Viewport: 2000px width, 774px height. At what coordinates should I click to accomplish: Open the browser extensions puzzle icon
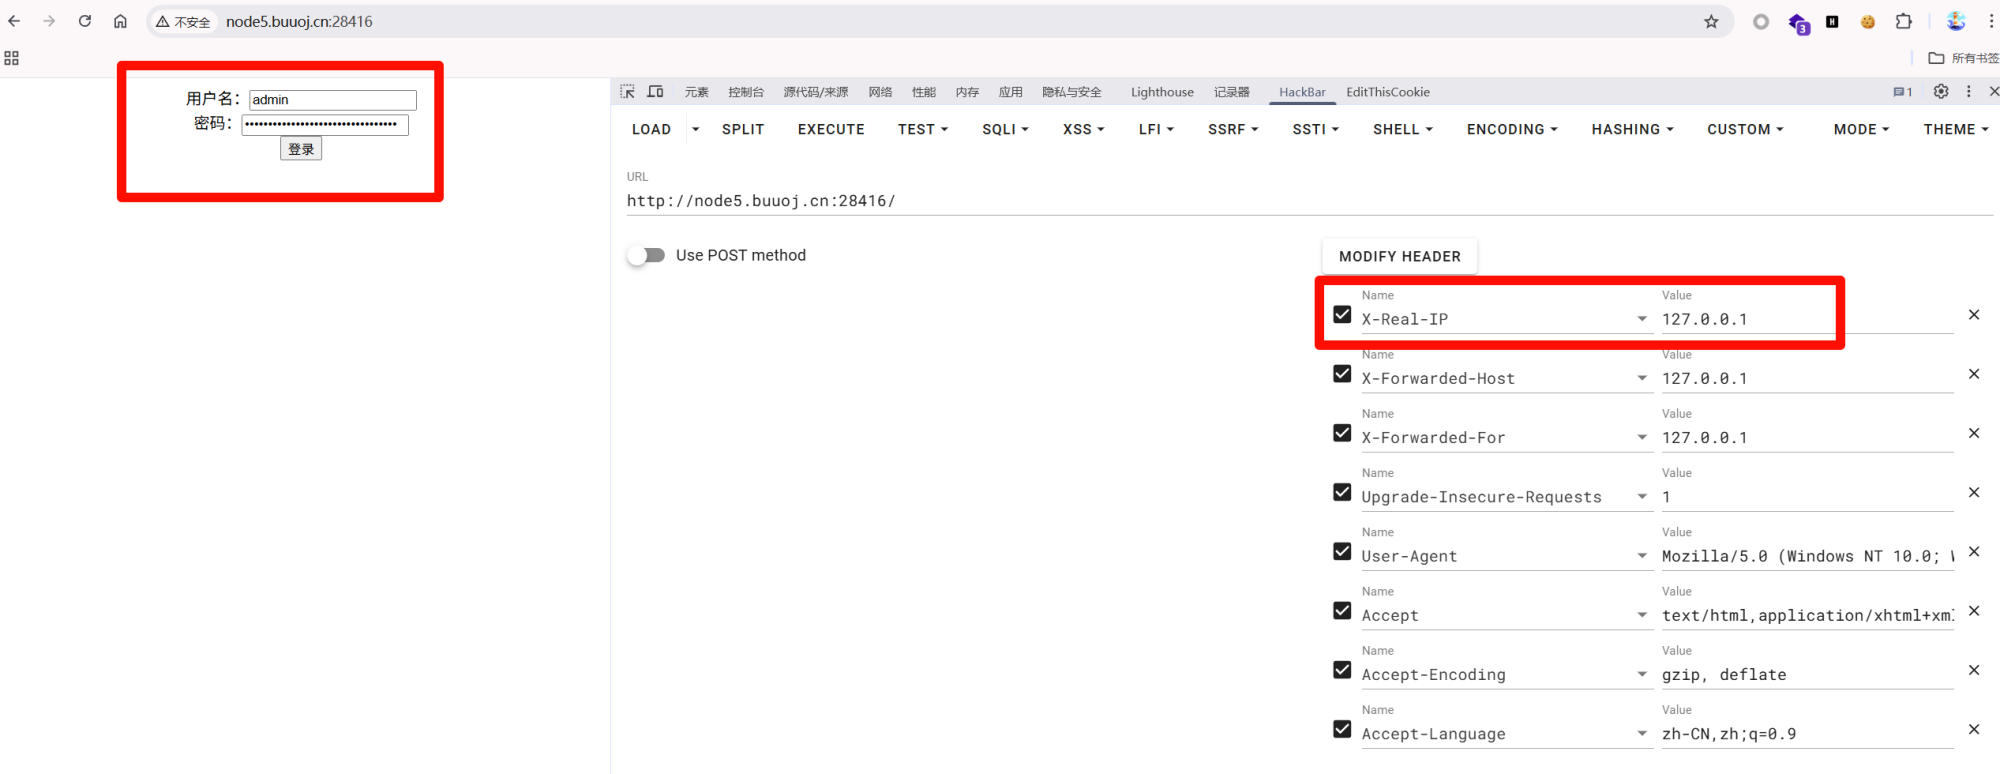pos(1903,21)
